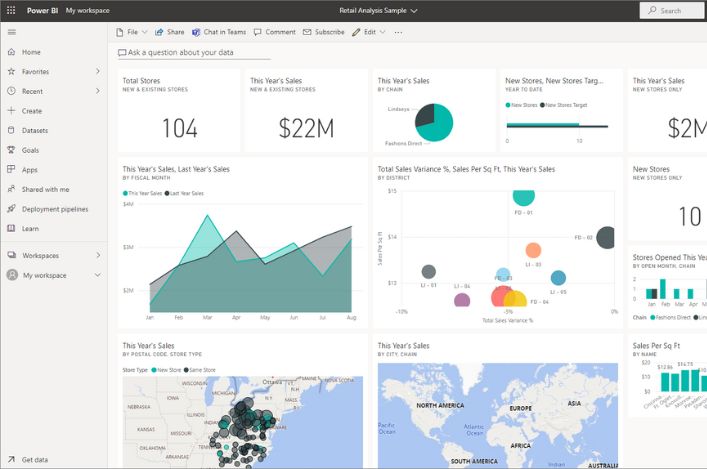Click the Teams icon in toolbar
Image resolution: width=707 pixels, height=469 pixels.
click(196, 32)
